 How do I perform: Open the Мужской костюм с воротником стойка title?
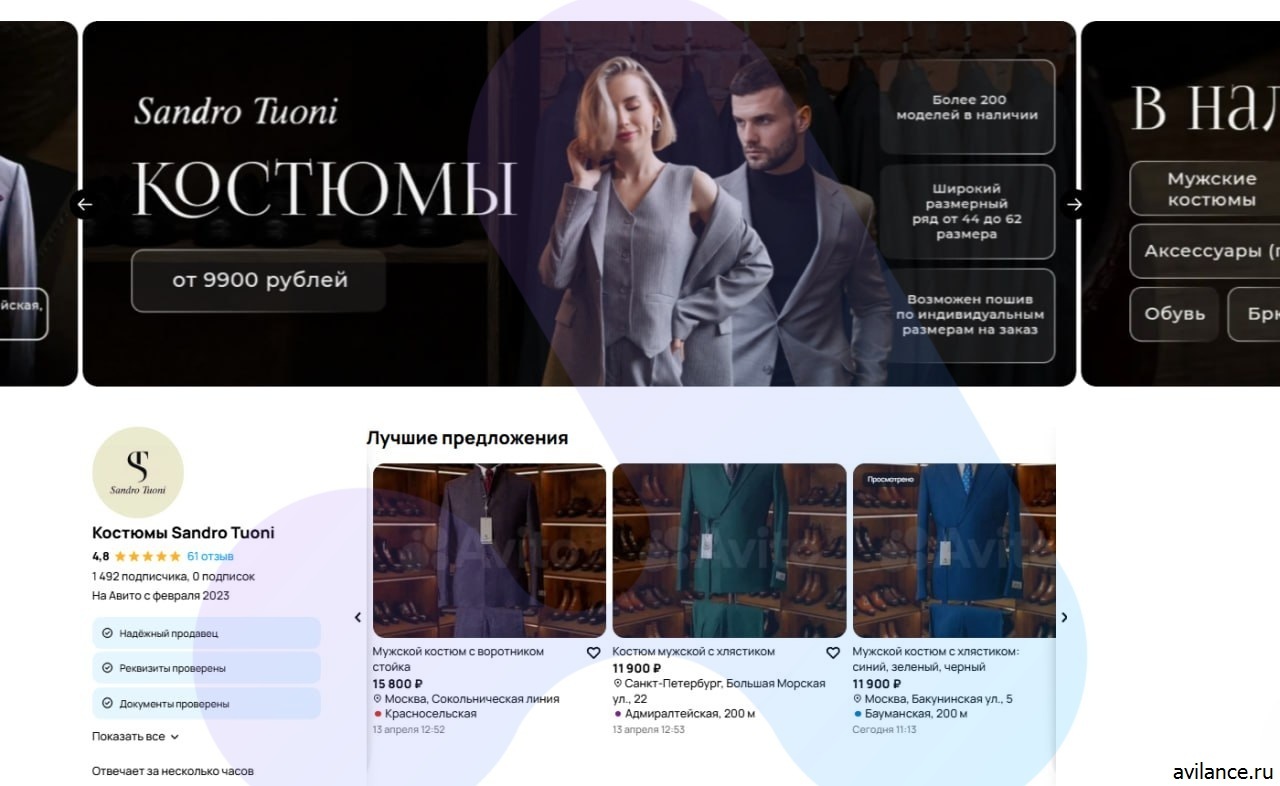coord(459,659)
